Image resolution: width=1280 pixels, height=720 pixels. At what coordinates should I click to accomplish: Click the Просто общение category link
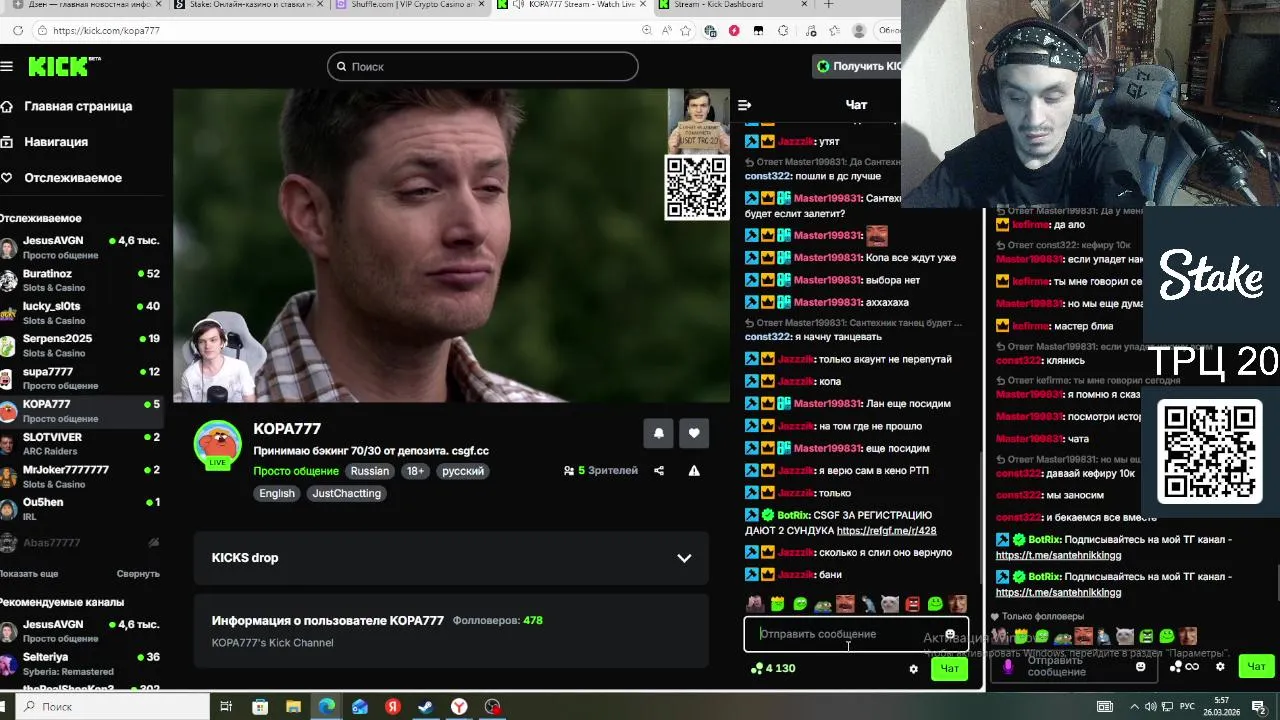(296, 471)
